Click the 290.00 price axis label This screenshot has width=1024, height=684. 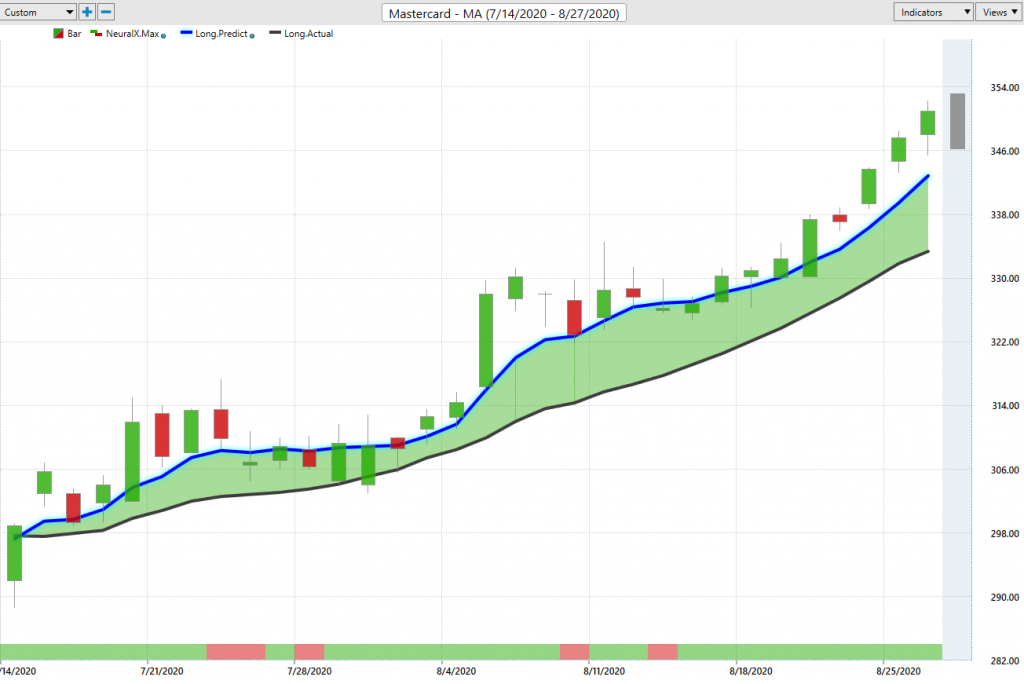click(x=1004, y=597)
